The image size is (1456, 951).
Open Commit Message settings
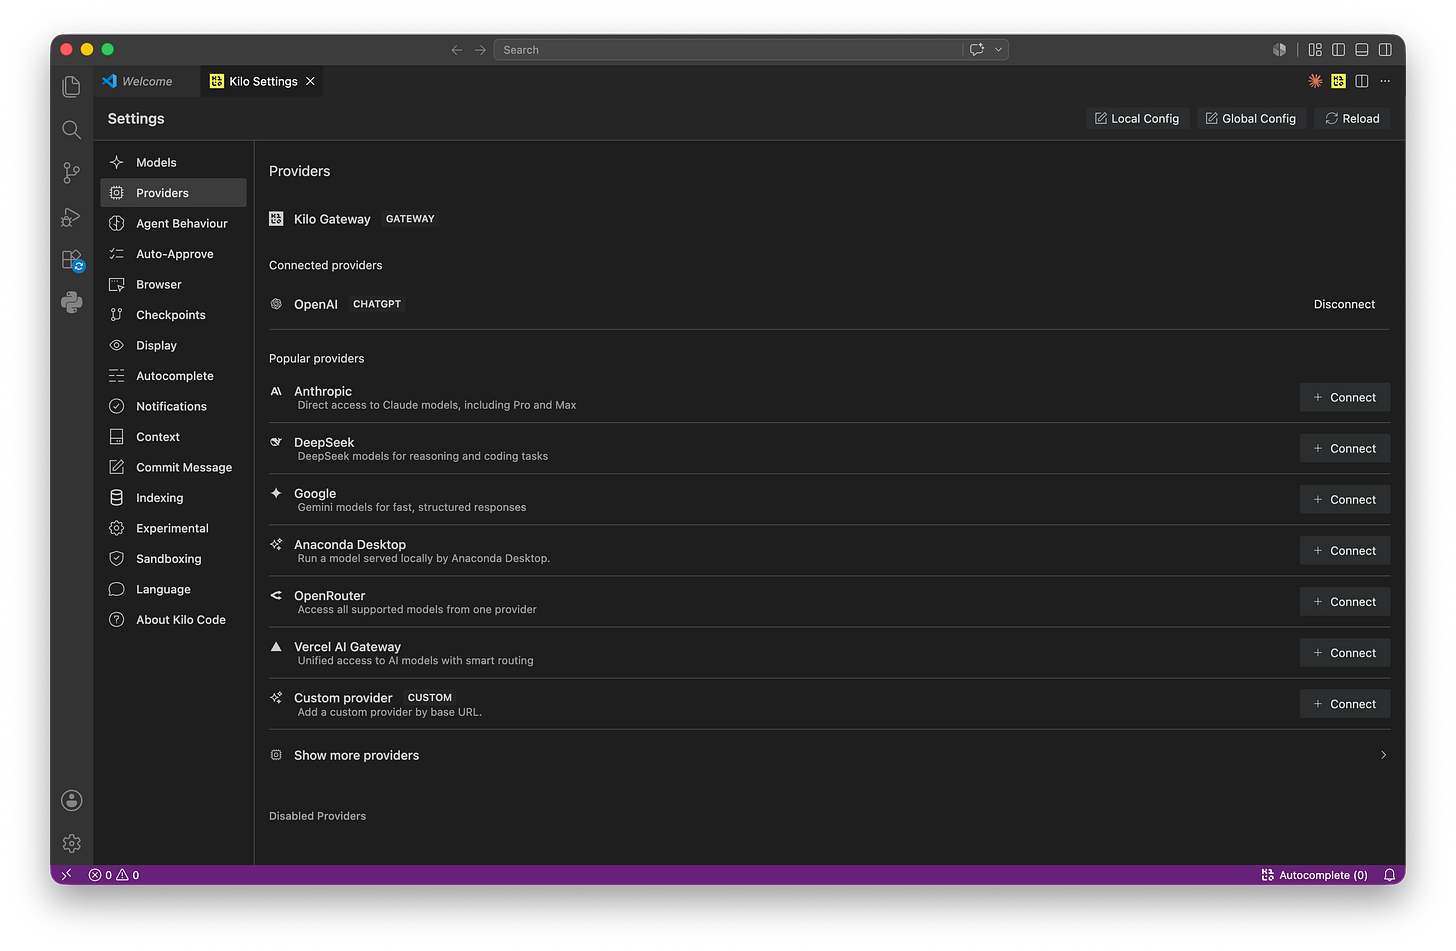tap(173, 467)
